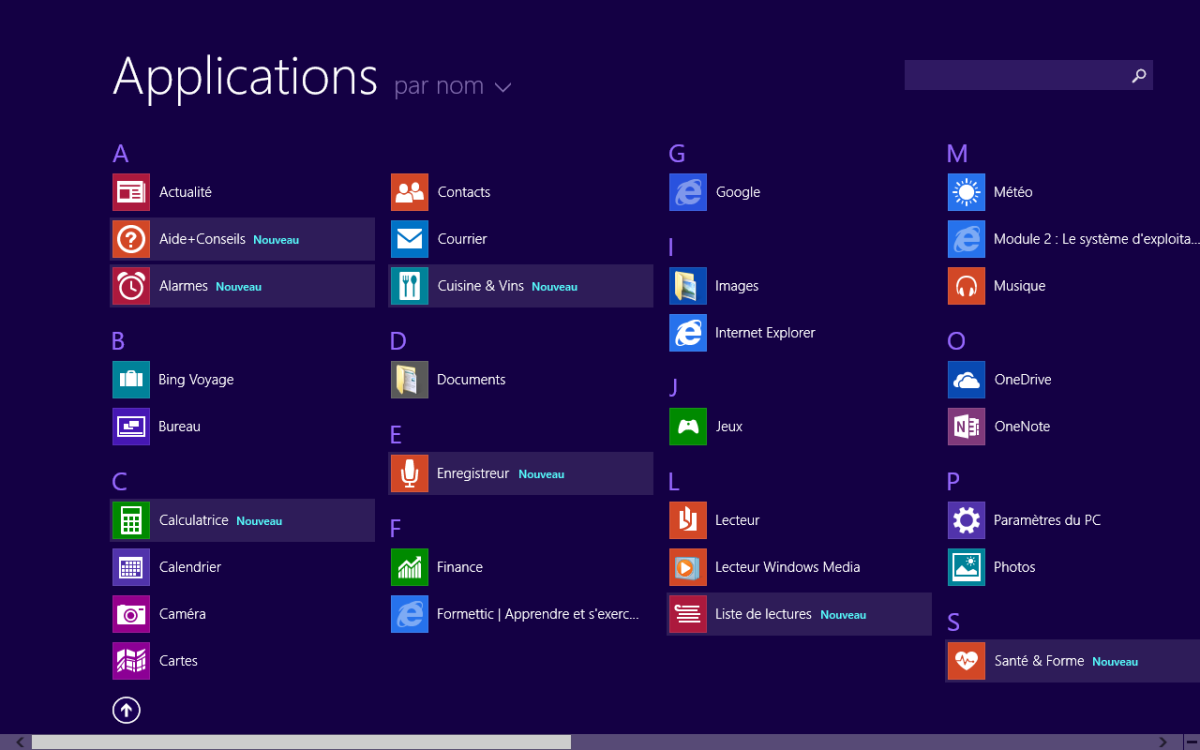
Task: Click the 'Bing Voyage' text label
Action: [196, 380]
